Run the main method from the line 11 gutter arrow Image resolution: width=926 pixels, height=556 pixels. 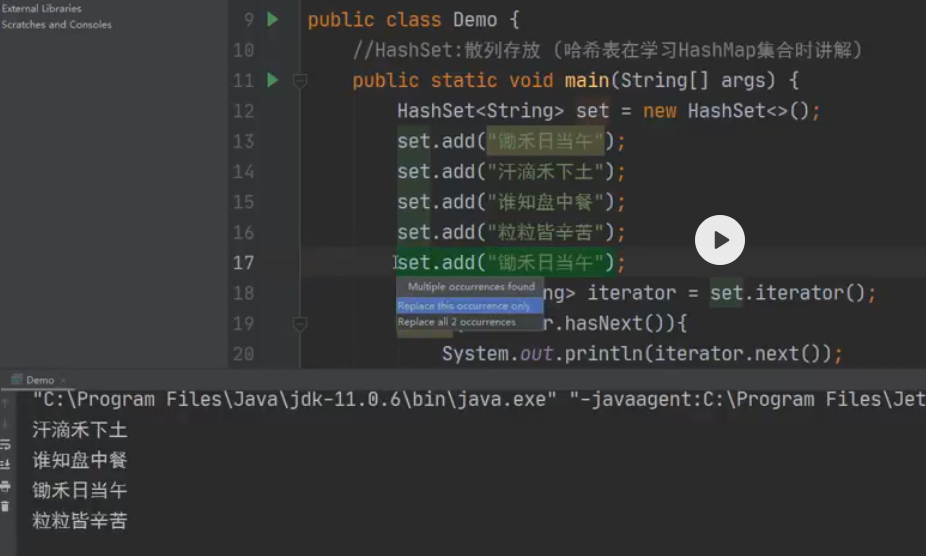(x=272, y=80)
